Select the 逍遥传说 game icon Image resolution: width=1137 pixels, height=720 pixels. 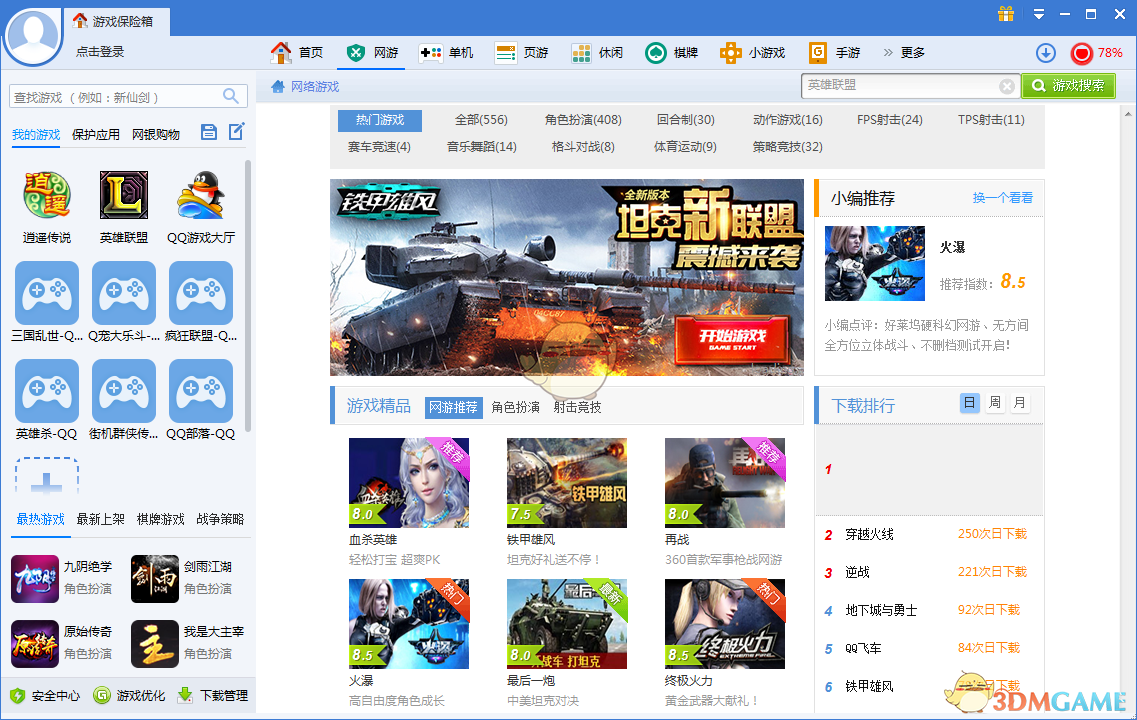click(x=47, y=195)
